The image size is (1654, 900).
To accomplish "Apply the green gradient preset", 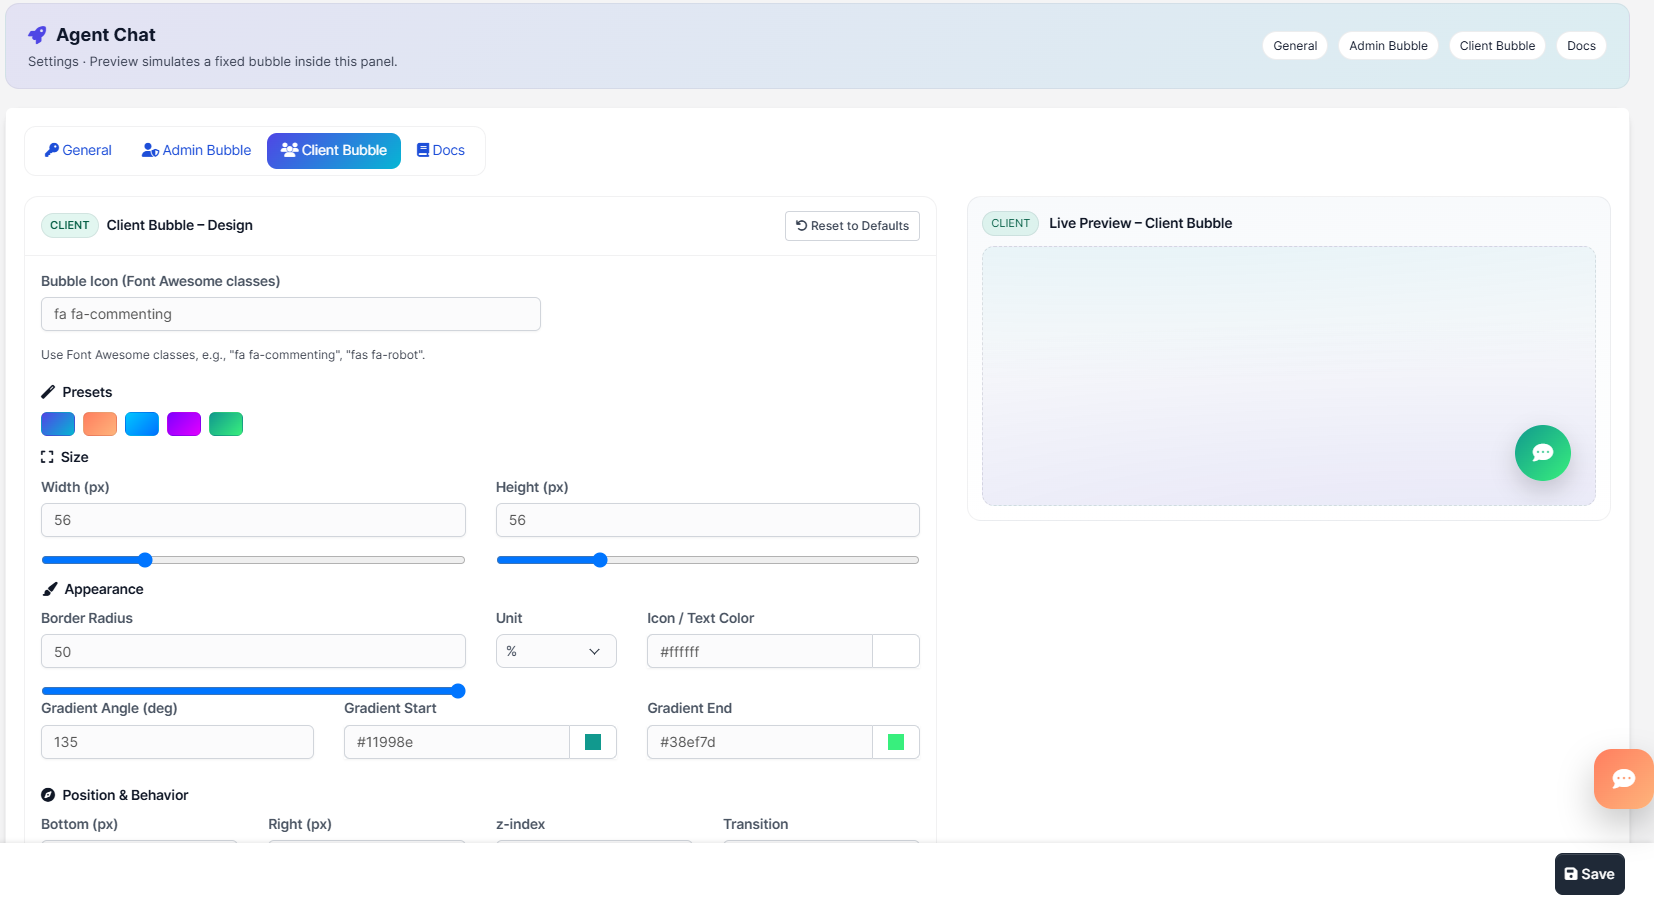I will point(226,424).
